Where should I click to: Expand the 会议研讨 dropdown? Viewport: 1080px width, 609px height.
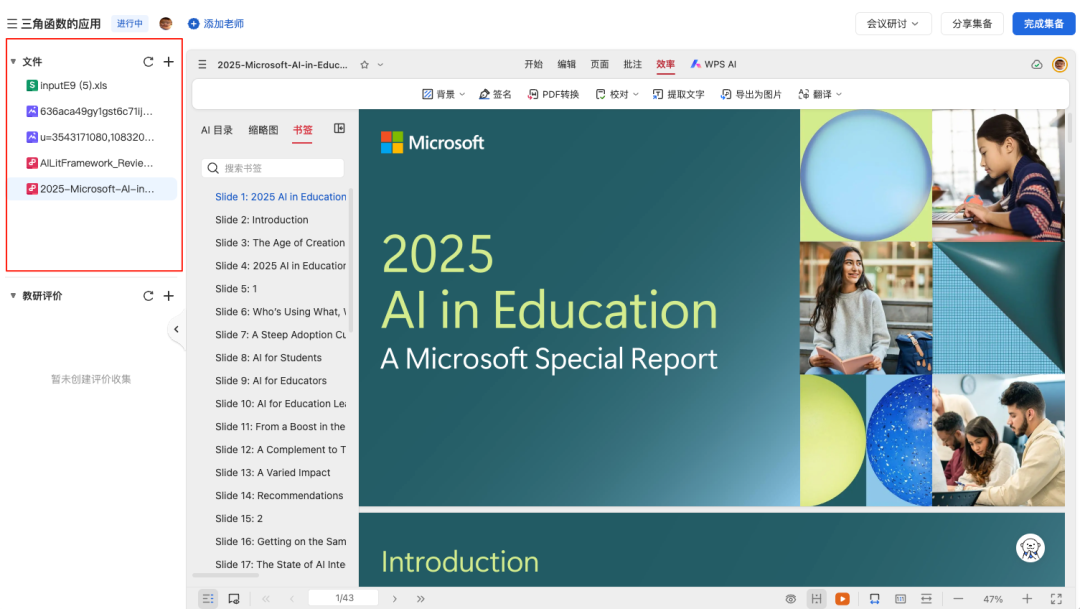(893, 23)
